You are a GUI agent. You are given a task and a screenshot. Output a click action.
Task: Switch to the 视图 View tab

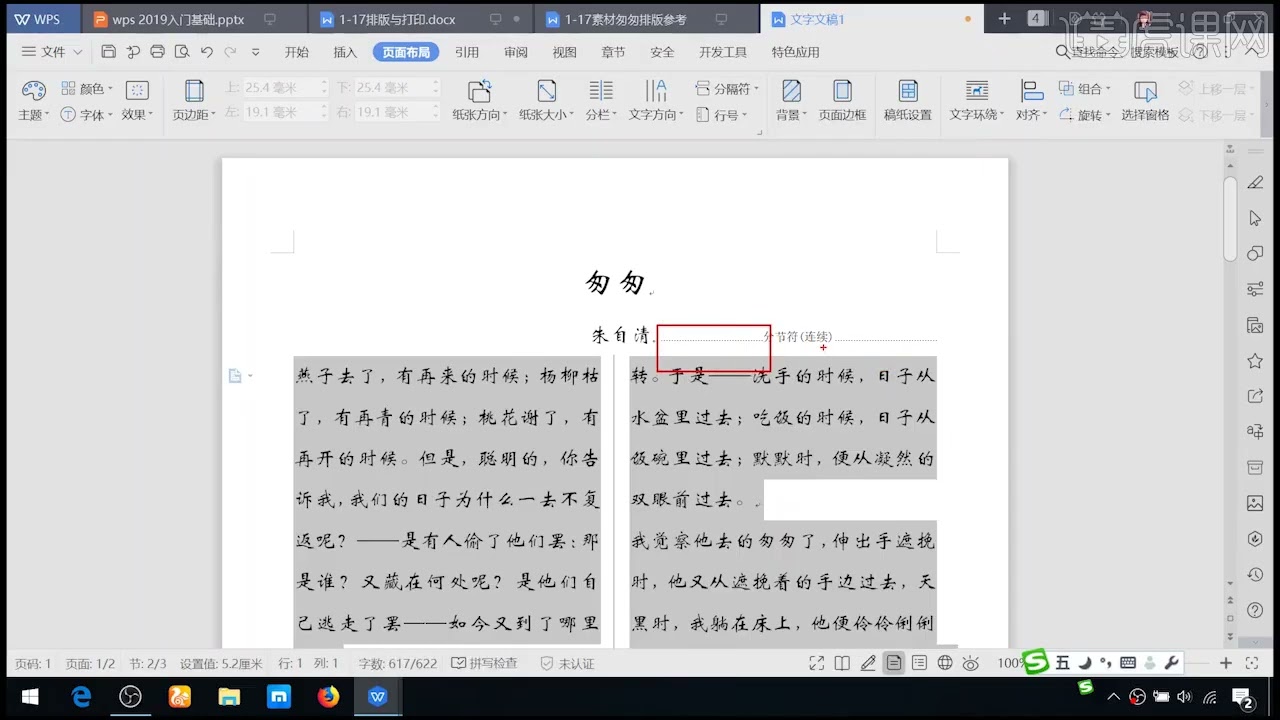click(x=565, y=52)
